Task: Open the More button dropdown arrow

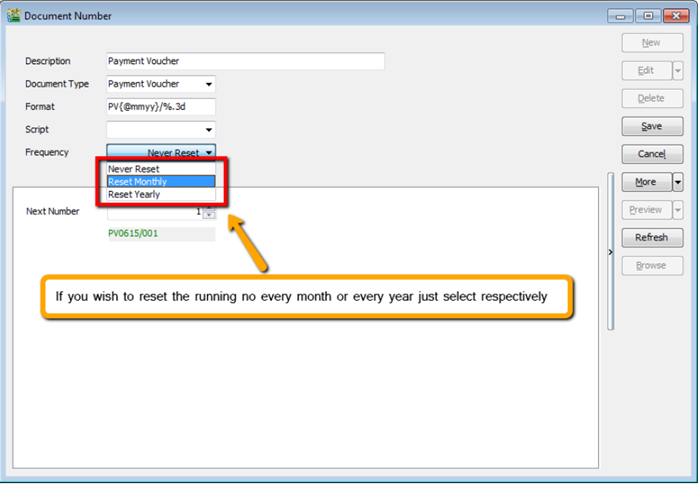Action: point(677,182)
